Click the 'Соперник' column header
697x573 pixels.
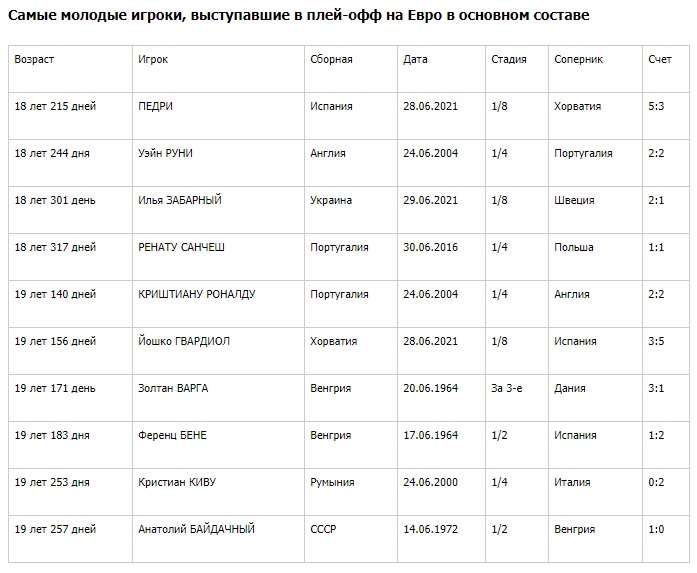tap(579, 60)
